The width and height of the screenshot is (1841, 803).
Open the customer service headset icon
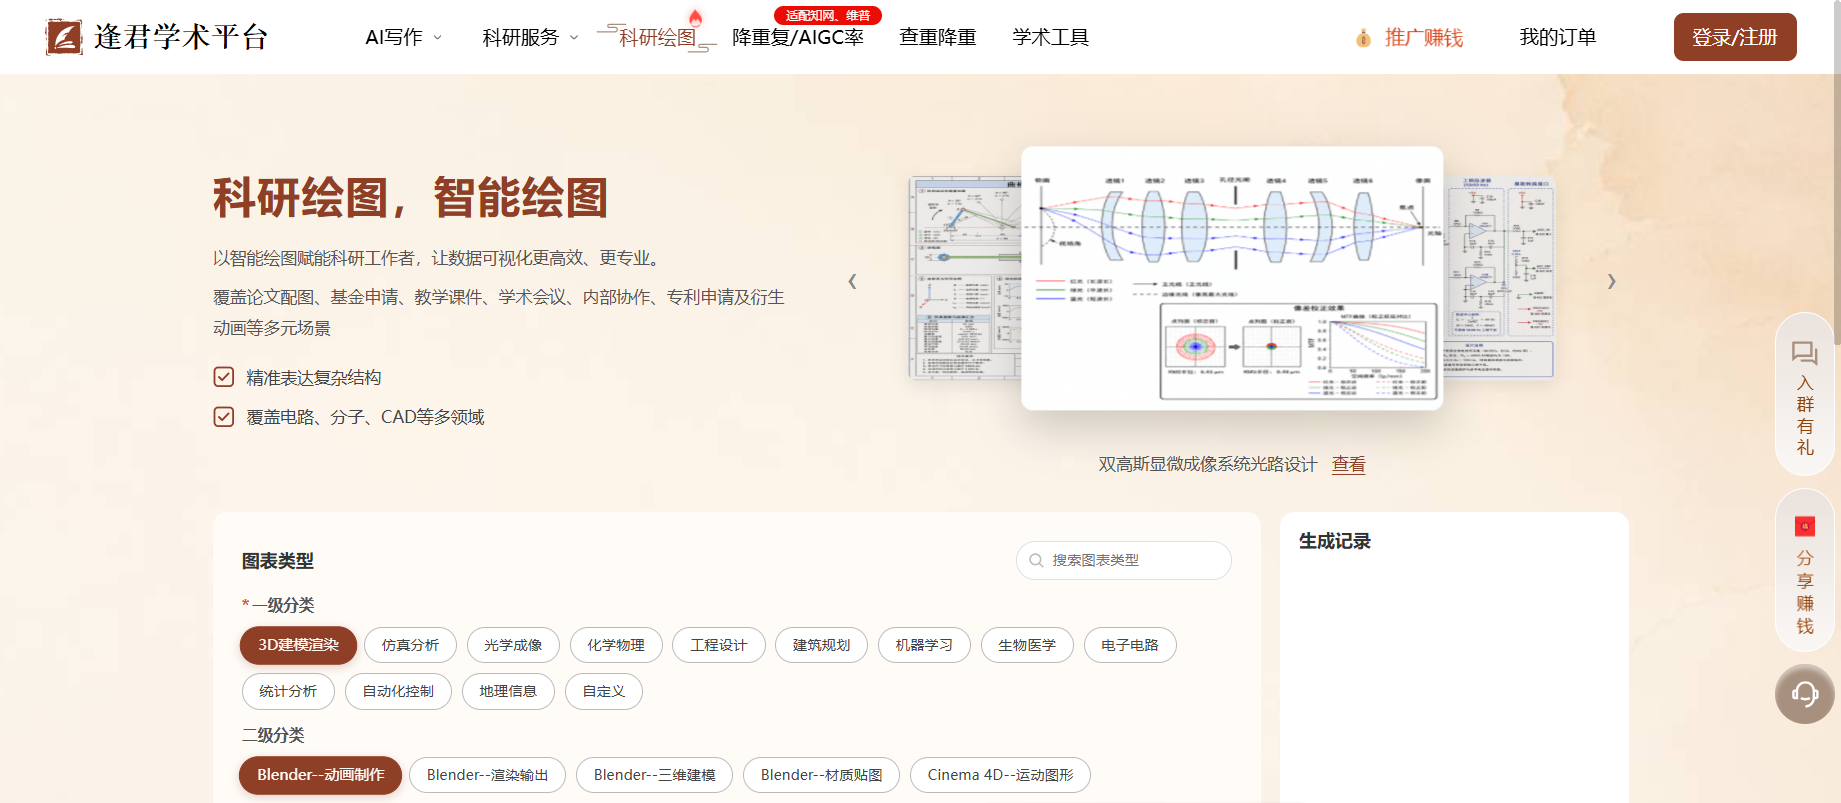1805,693
